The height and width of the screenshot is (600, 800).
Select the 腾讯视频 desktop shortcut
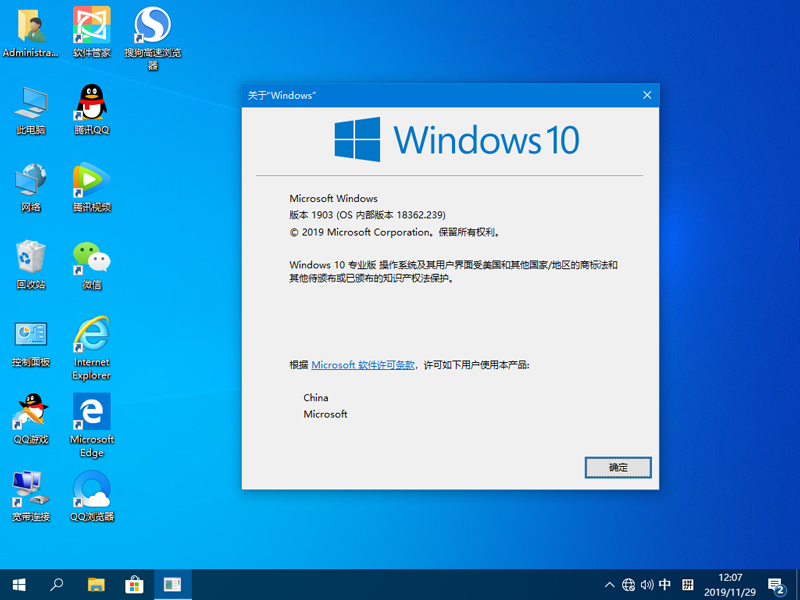(92, 186)
